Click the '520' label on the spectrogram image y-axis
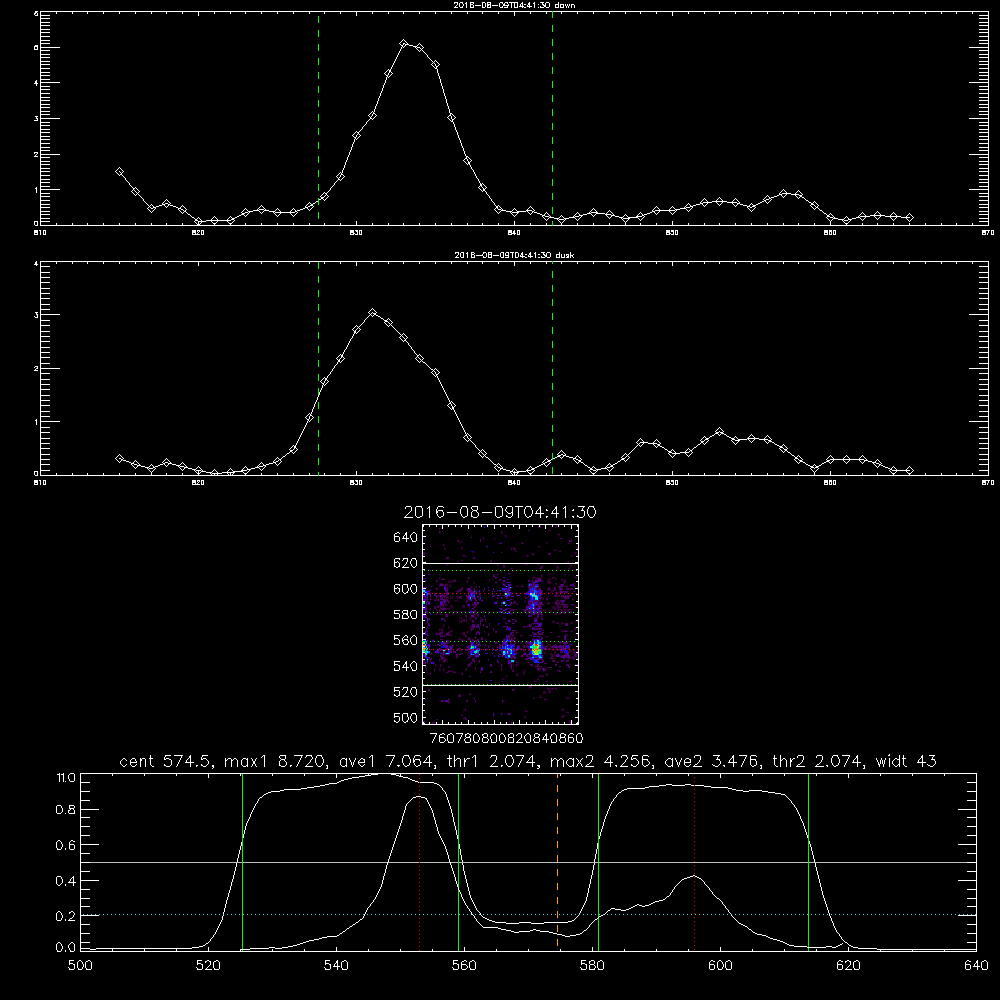The width and height of the screenshot is (1000, 1000). [x=406, y=692]
